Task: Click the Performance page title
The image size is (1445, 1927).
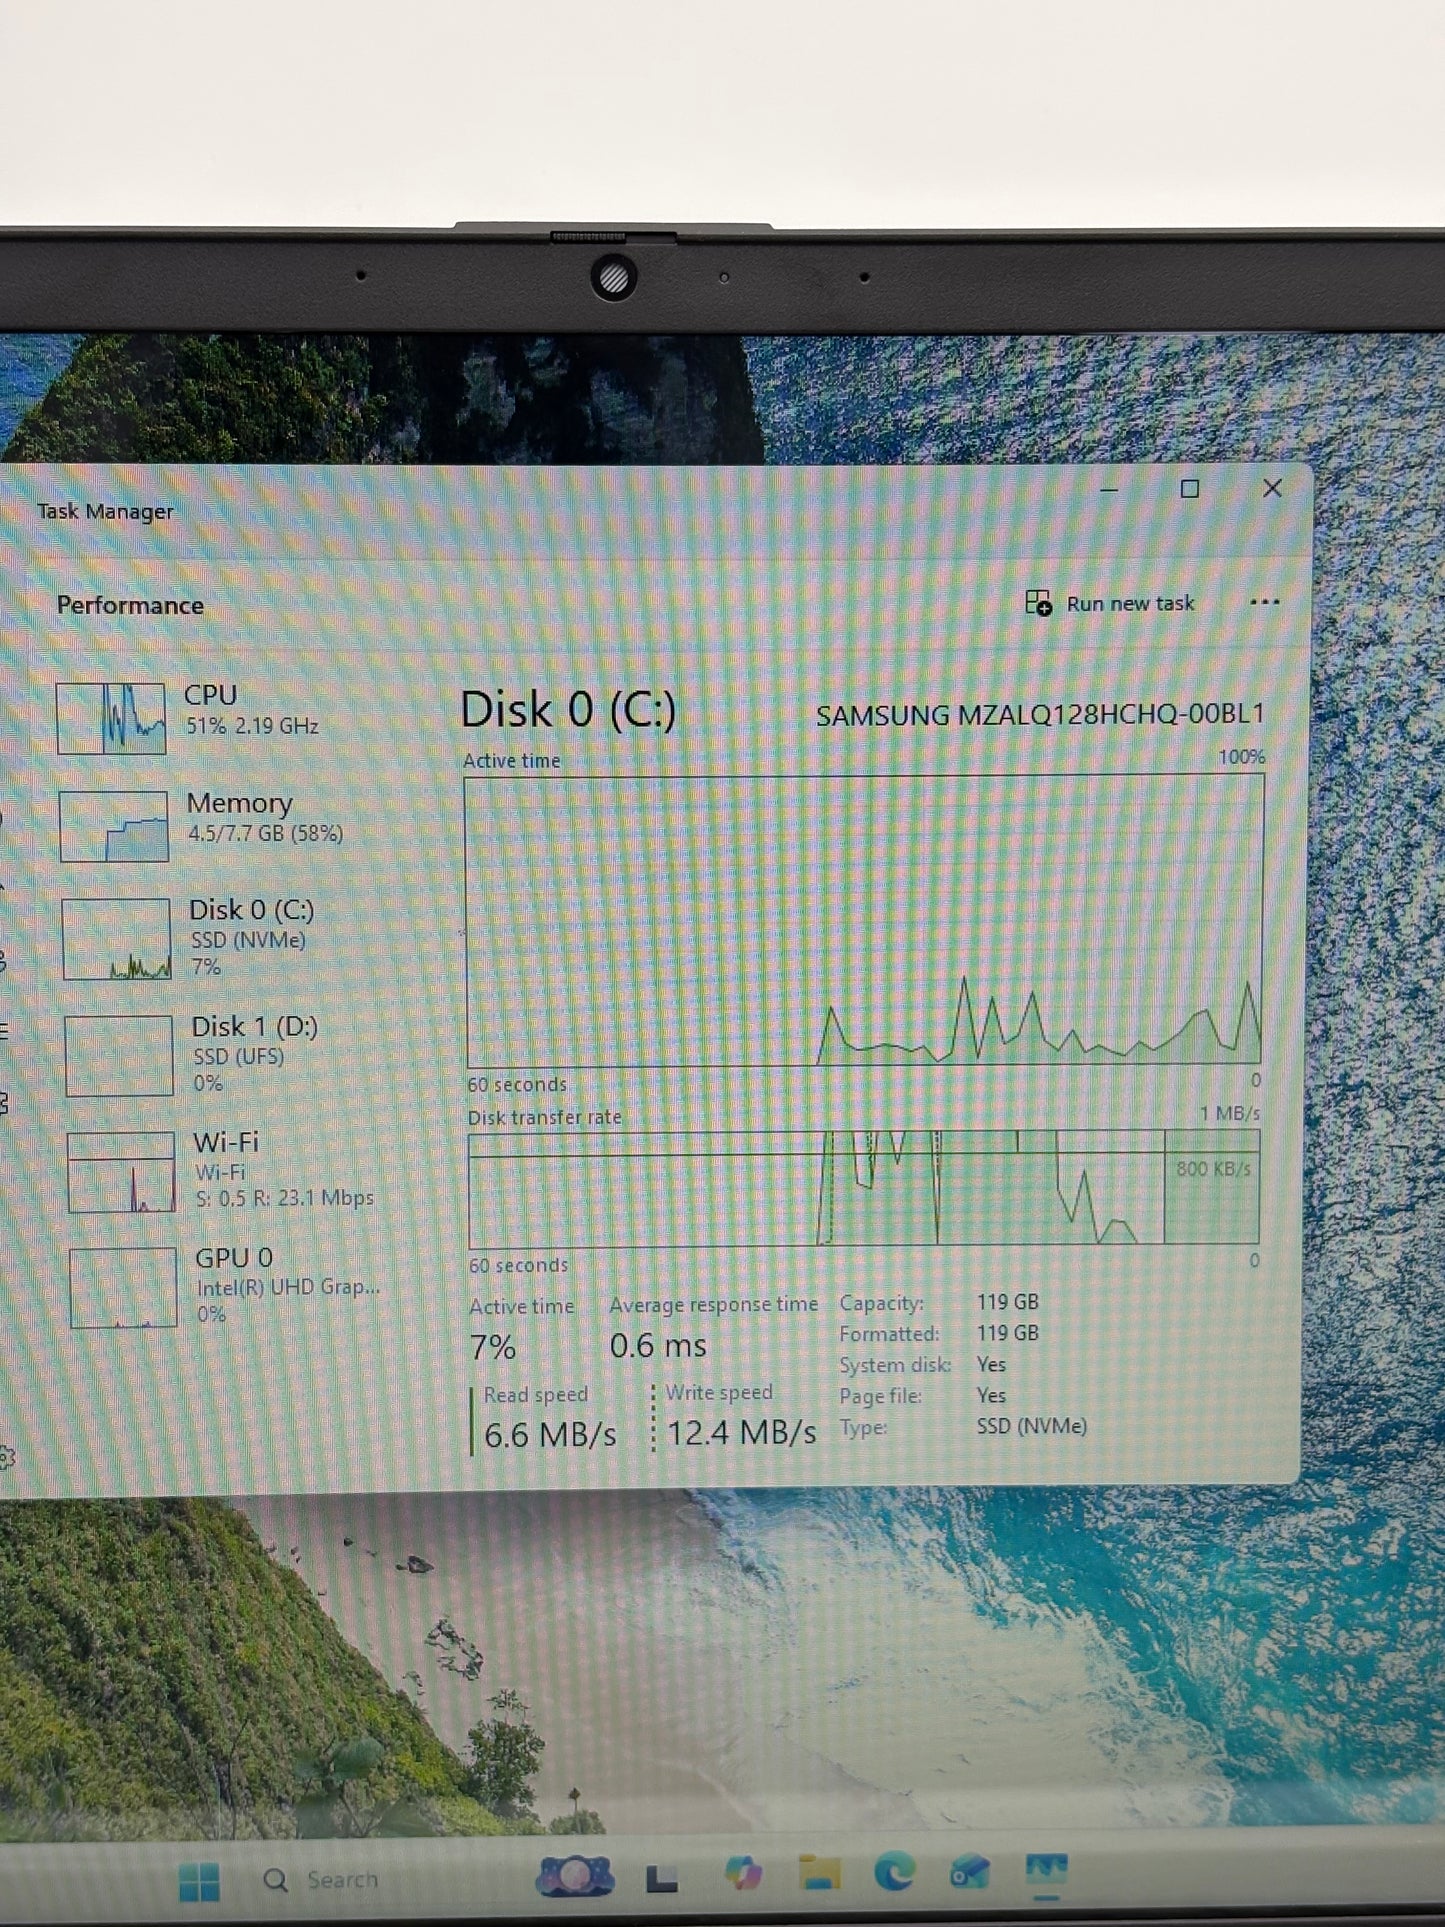Action: click(130, 605)
